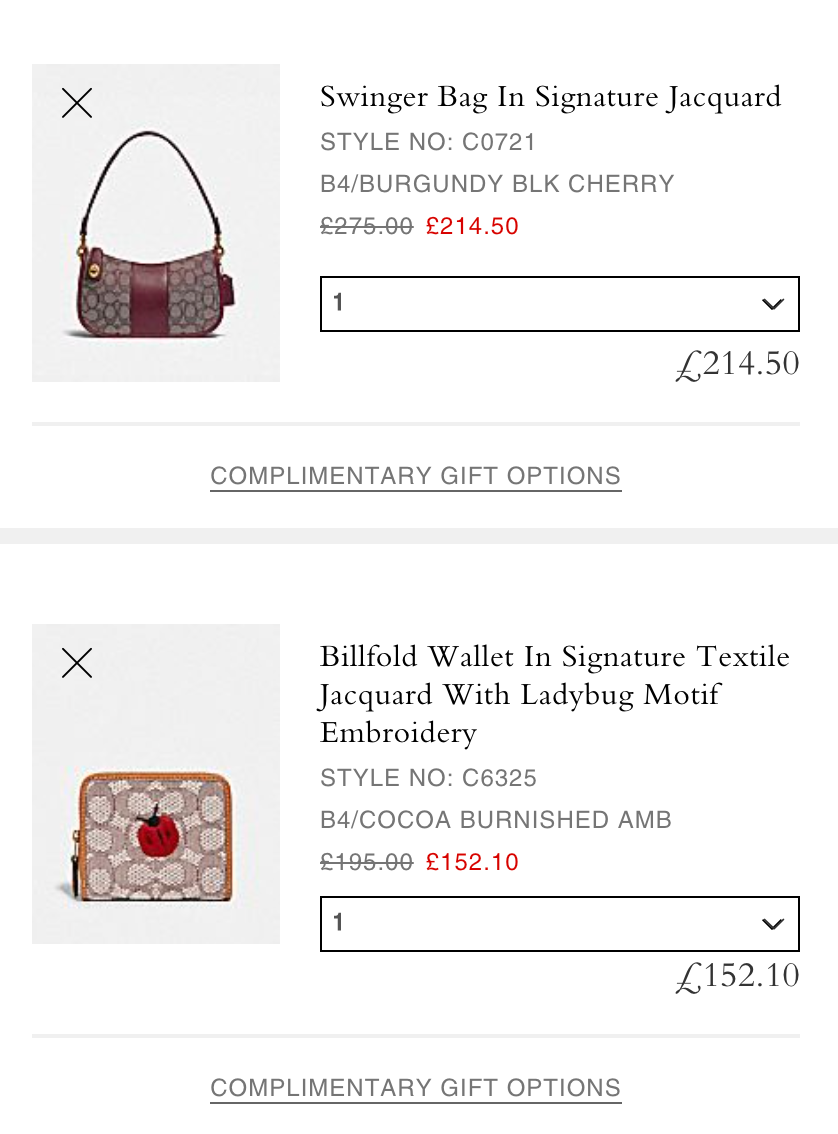The height and width of the screenshot is (1134, 838).
Task: Remove the Billfold Wallet using its X icon
Action: coord(77,663)
